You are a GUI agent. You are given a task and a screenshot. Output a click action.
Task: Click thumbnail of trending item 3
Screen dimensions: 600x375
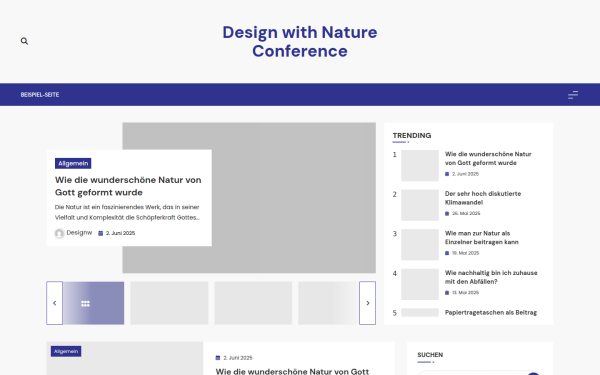click(420, 245)
